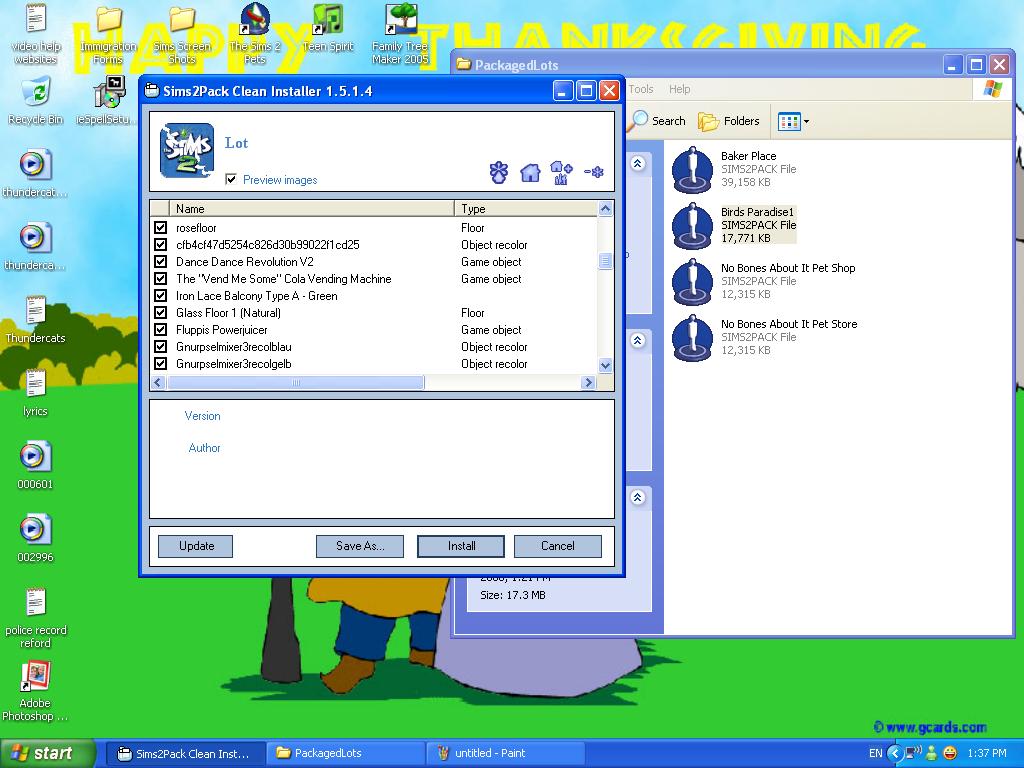
Task: Uncheck Dance Dance Revolution V2 checkbox
Action: pos(160,262)
